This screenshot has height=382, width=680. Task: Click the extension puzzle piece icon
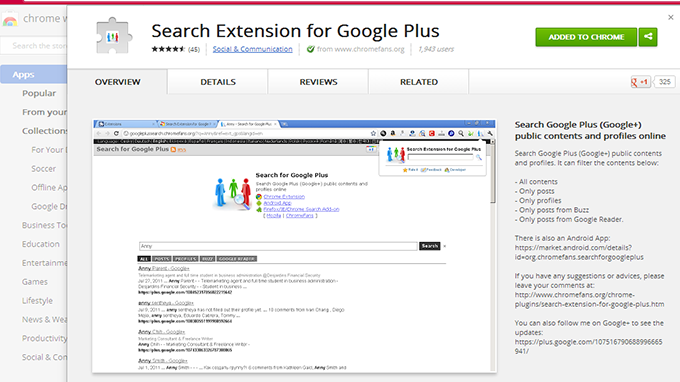point(113,36)
